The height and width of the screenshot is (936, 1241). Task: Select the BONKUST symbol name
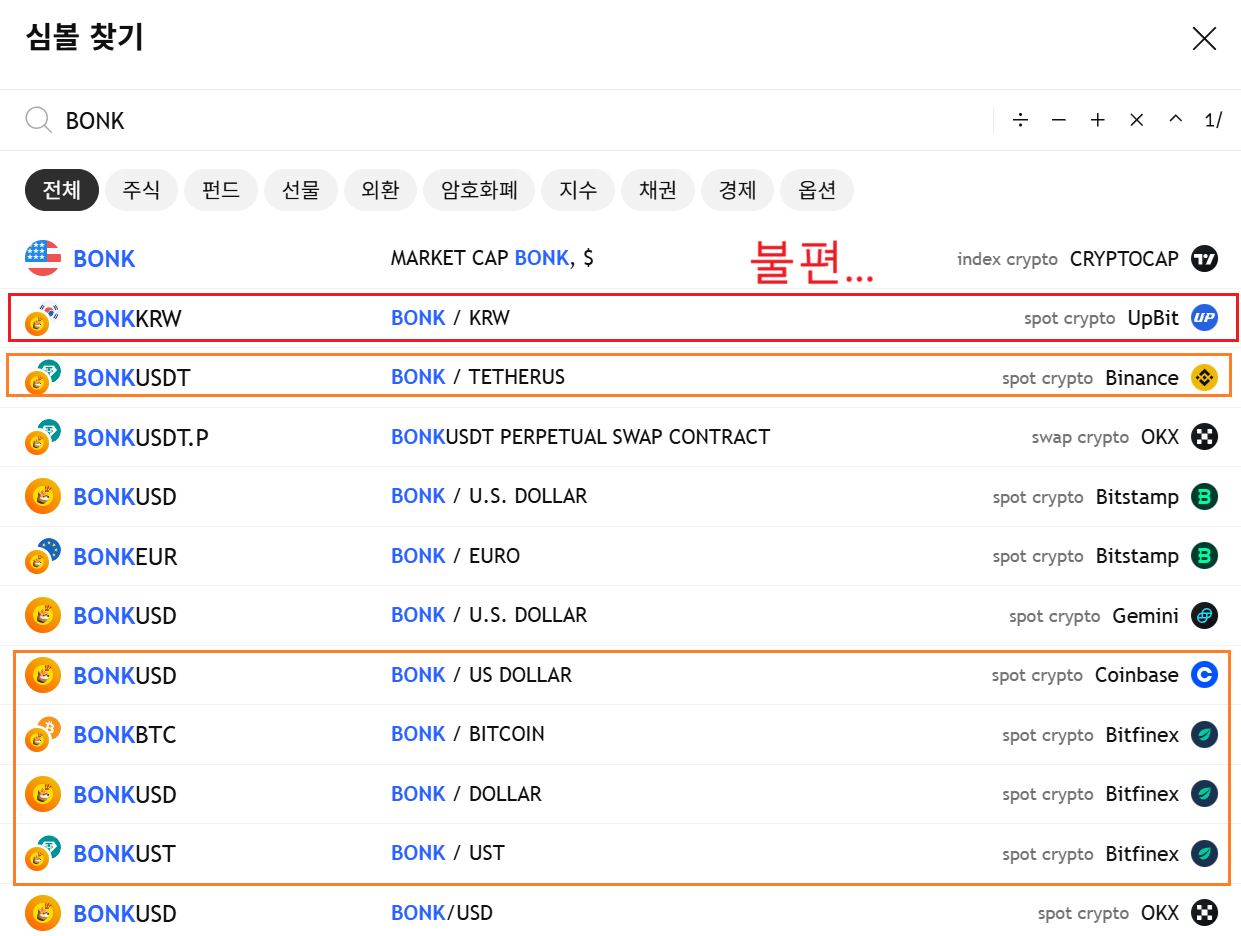click(124, 854)
